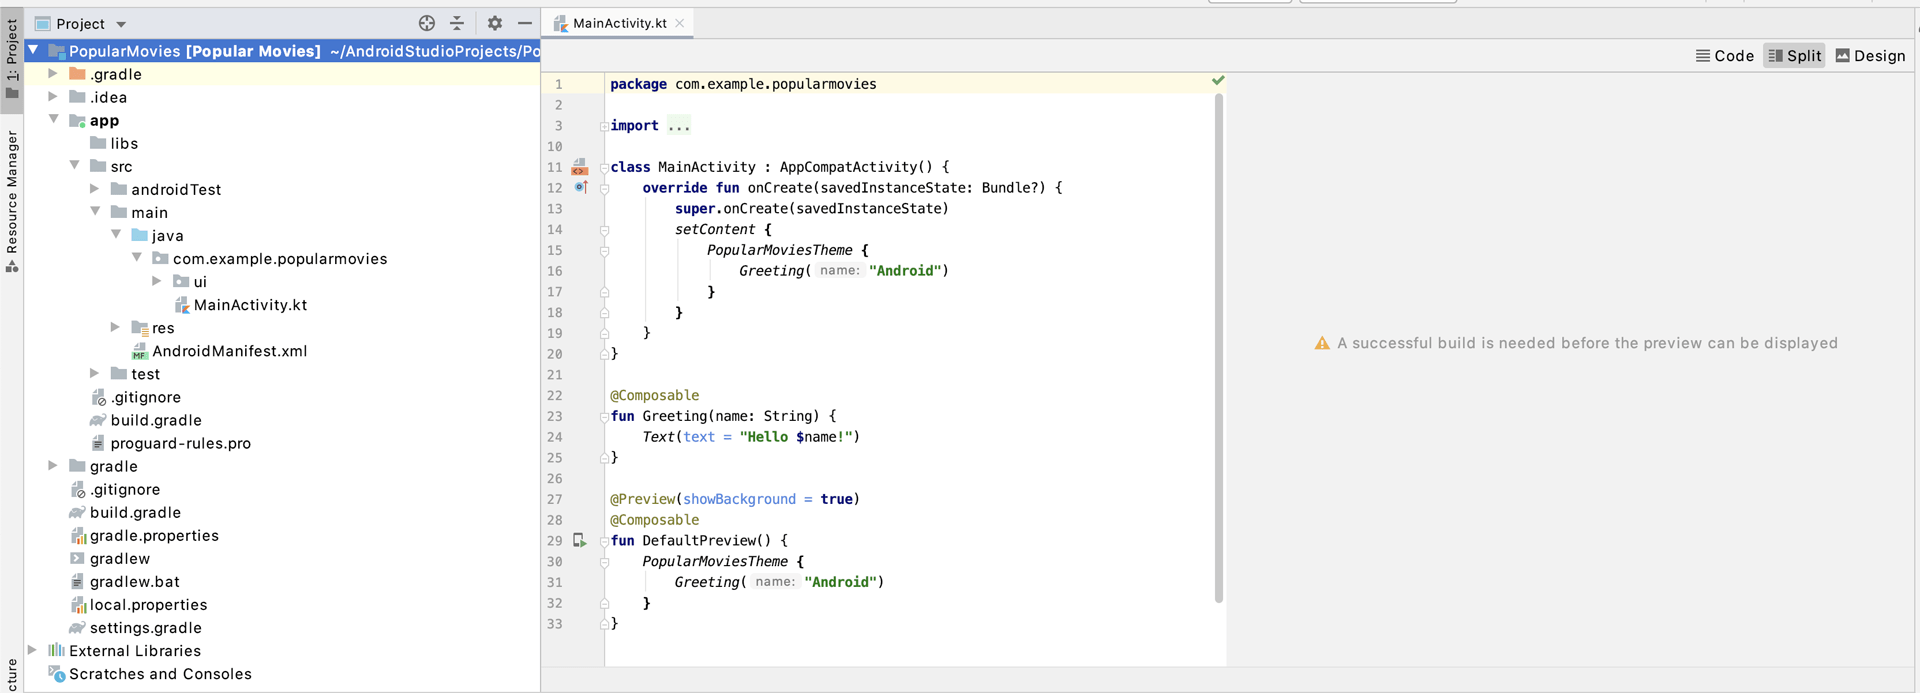Click the override gutter icon on line 12
This screenshot has width=1920, height=693.
580,187
